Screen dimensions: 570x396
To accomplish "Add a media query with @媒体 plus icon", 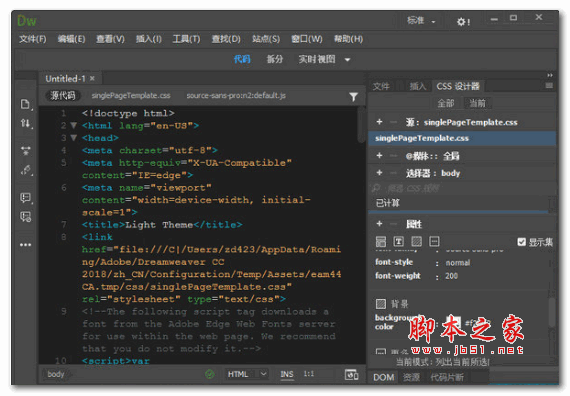I will (x=380, y=156).
